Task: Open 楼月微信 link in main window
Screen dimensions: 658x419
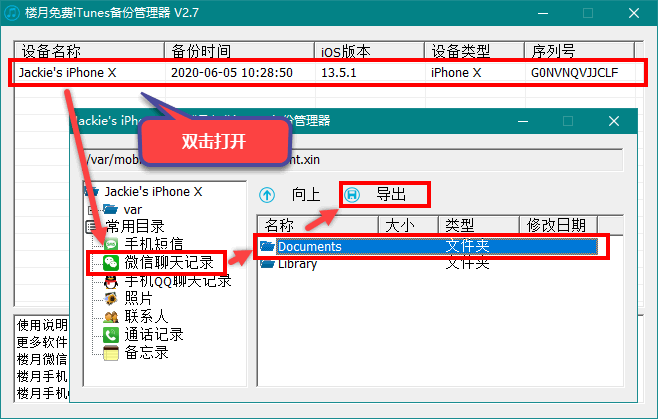Action: (42, 359)
